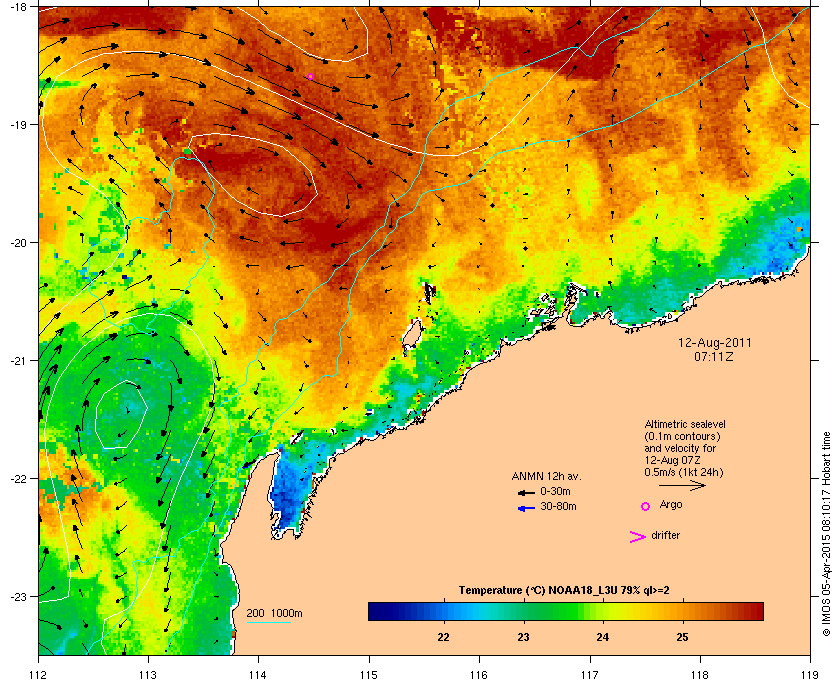Viewport: 840px width, 680px height.
Task: Click the "23" colorbar tick label
Action: point(523,637)
